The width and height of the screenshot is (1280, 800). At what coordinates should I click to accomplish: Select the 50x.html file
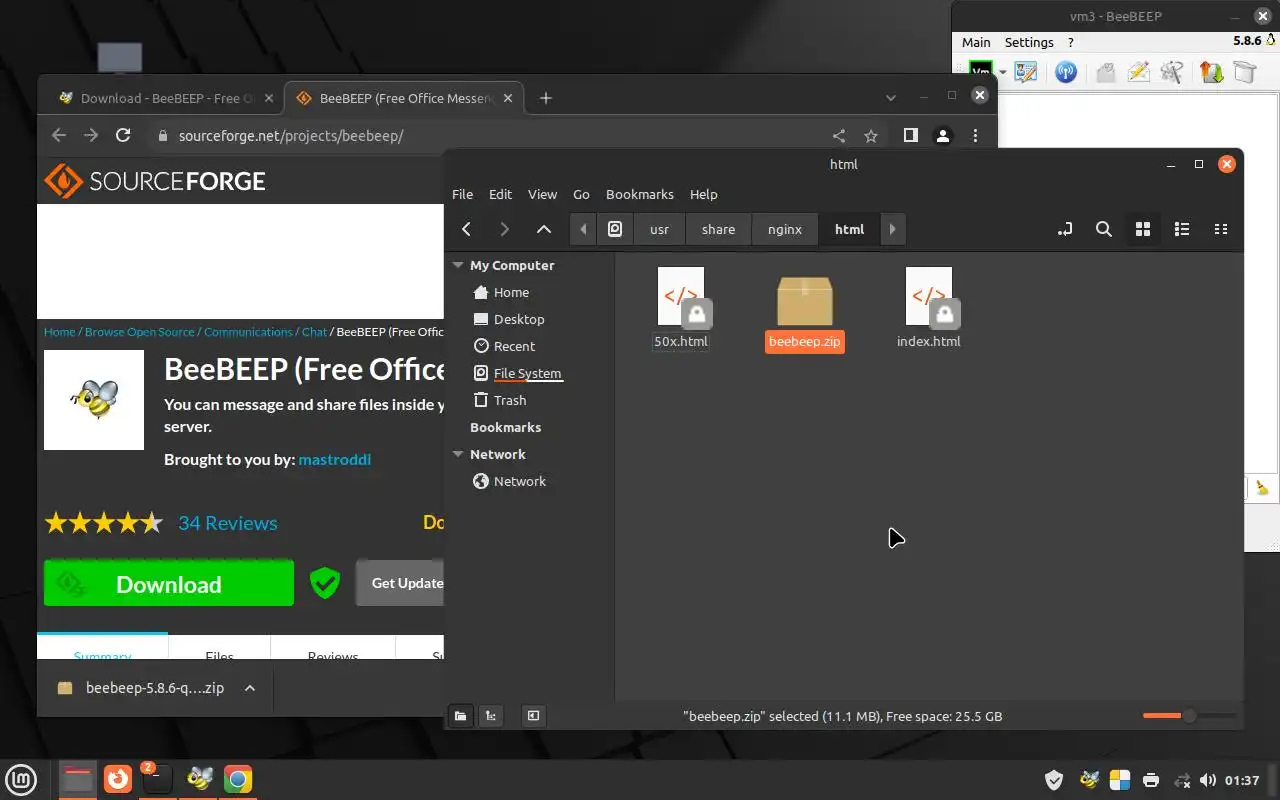coord(680,308)
